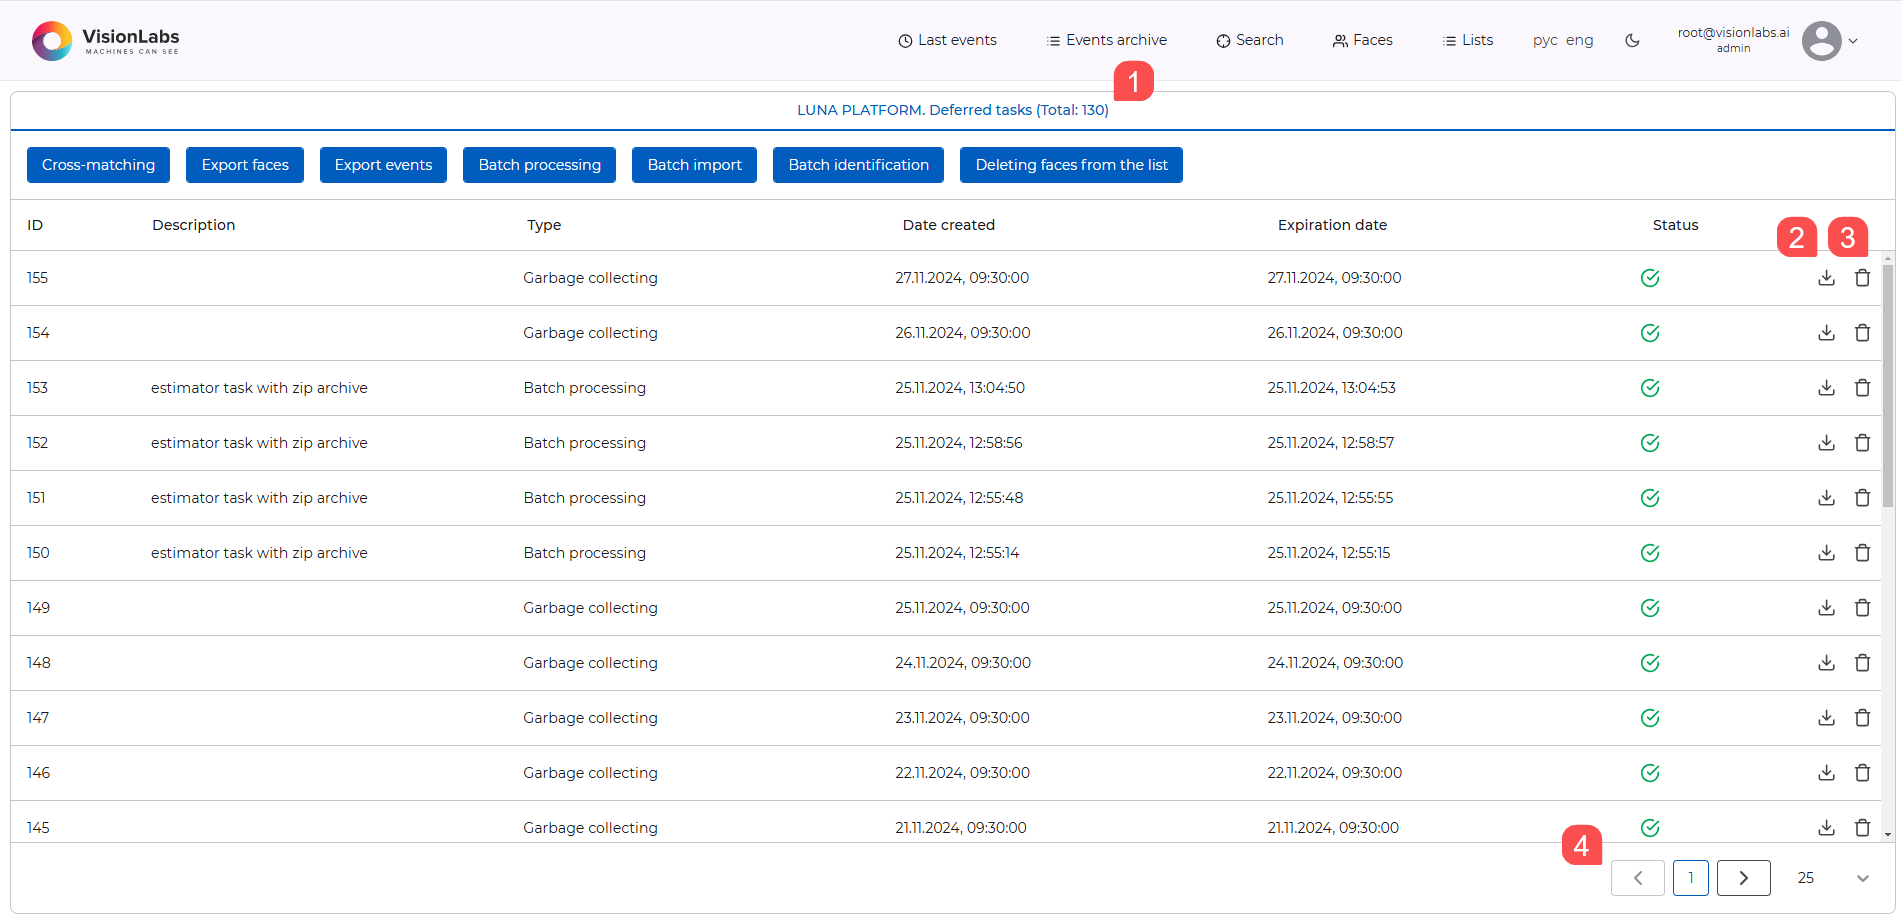Download result of task 154
Screen dimensions: 1902x917
tap(1826, 333)
